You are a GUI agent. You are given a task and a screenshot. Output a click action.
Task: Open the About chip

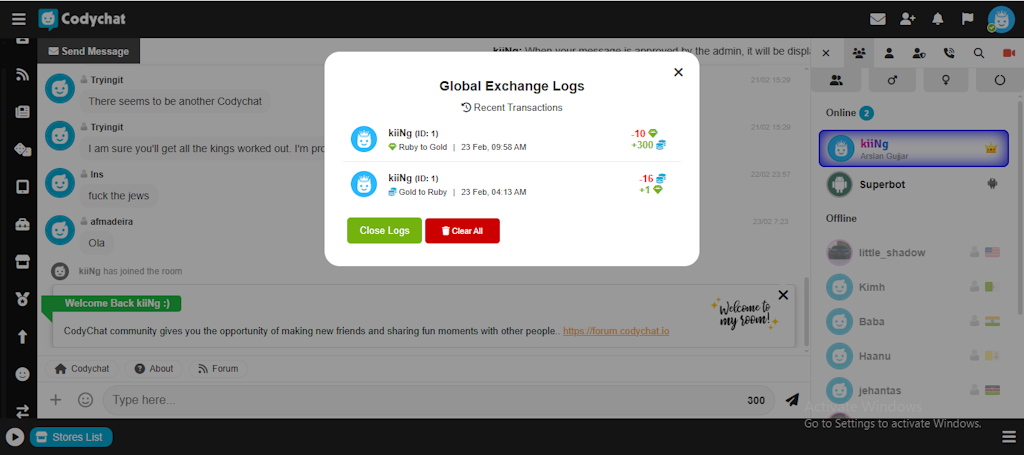click(153, 369)
